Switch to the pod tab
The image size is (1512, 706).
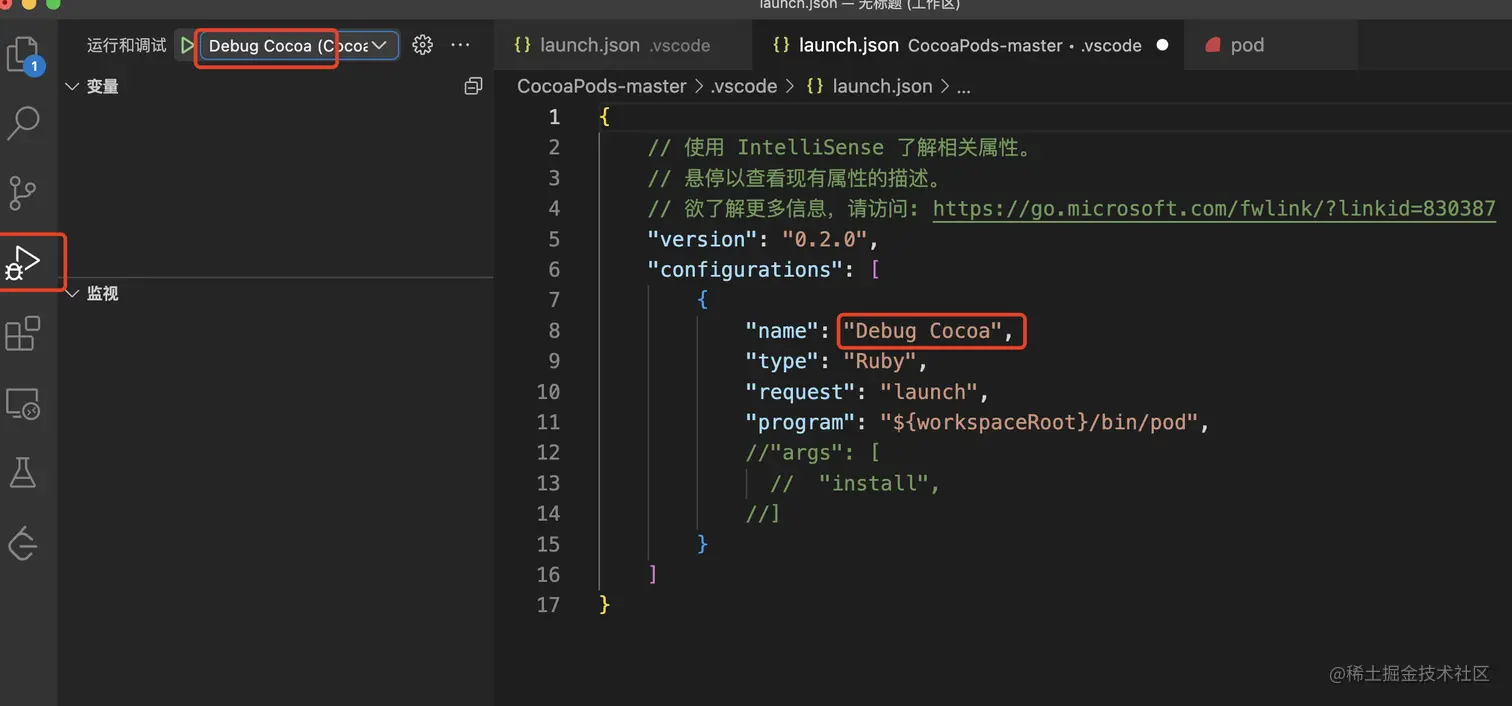point(1270,45)
